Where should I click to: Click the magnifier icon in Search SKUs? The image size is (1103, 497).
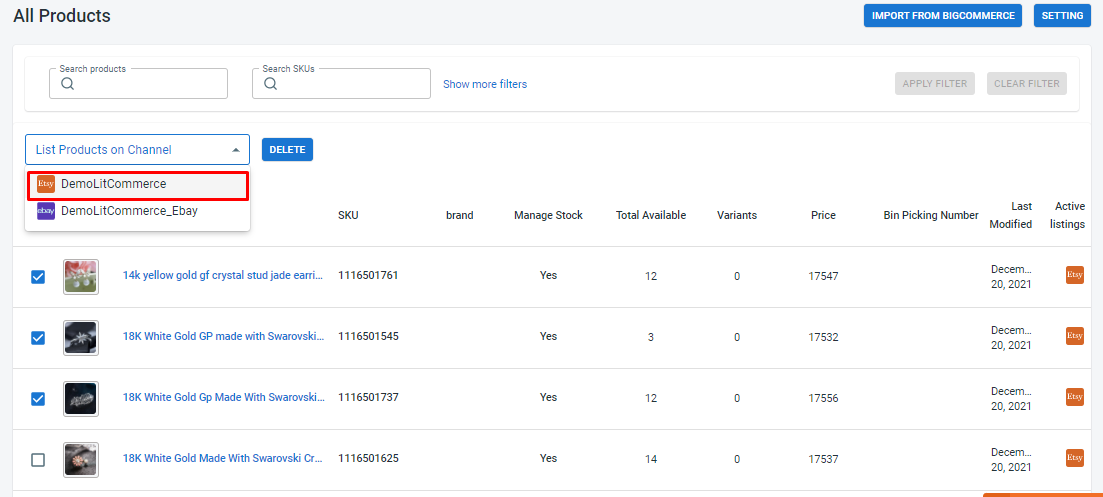(271, 84)
